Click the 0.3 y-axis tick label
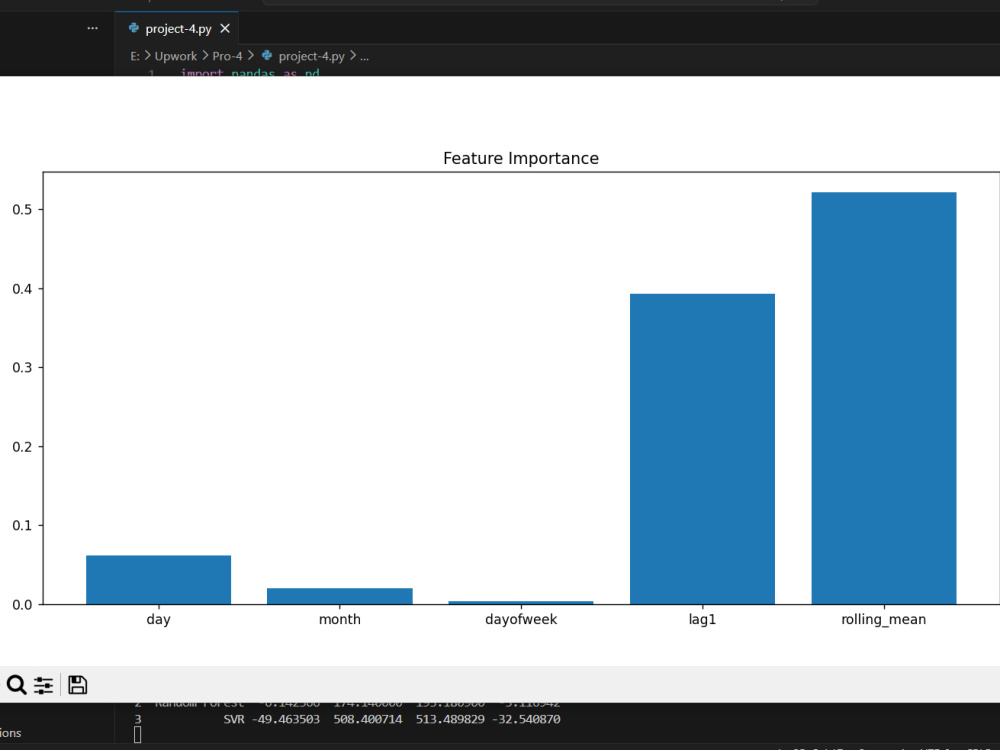The image size is (1000, 750). [22, 368]
